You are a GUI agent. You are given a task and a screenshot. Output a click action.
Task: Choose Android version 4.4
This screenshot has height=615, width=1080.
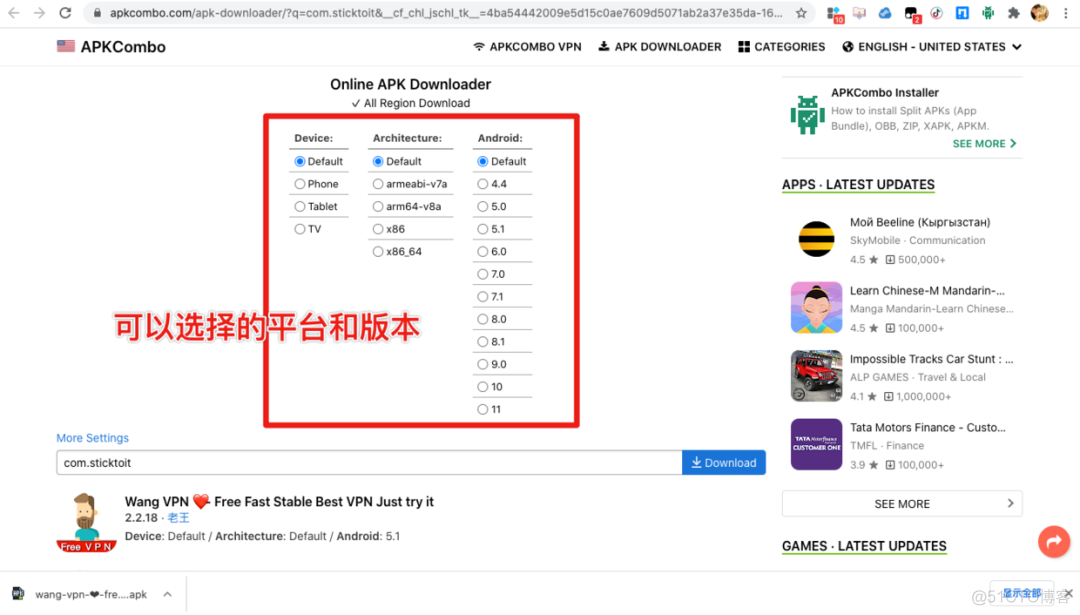pyautogui.click(x=483, y=184)
